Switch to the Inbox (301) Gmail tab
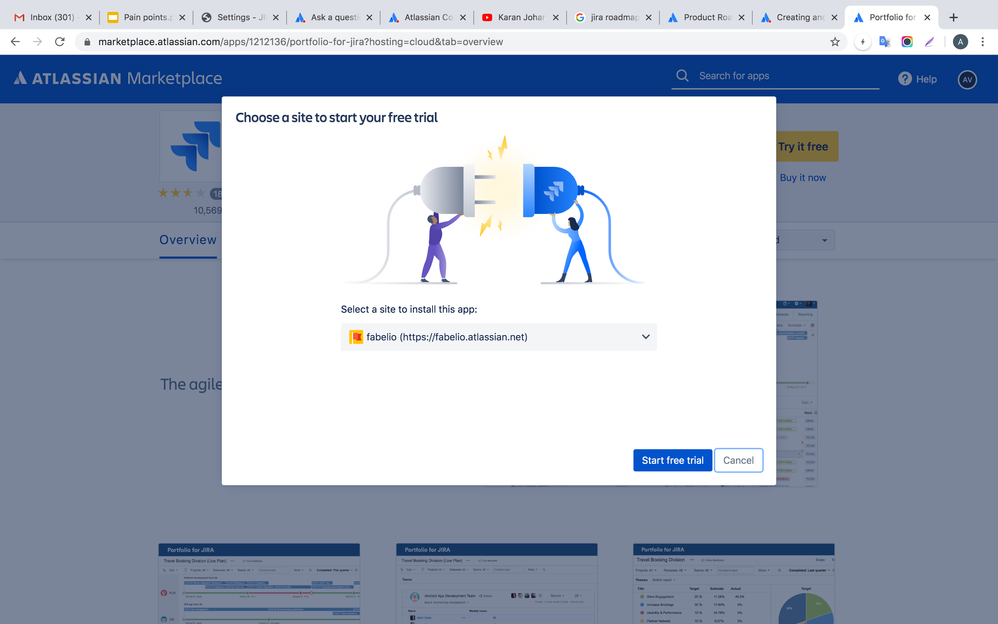 point(52,17)
